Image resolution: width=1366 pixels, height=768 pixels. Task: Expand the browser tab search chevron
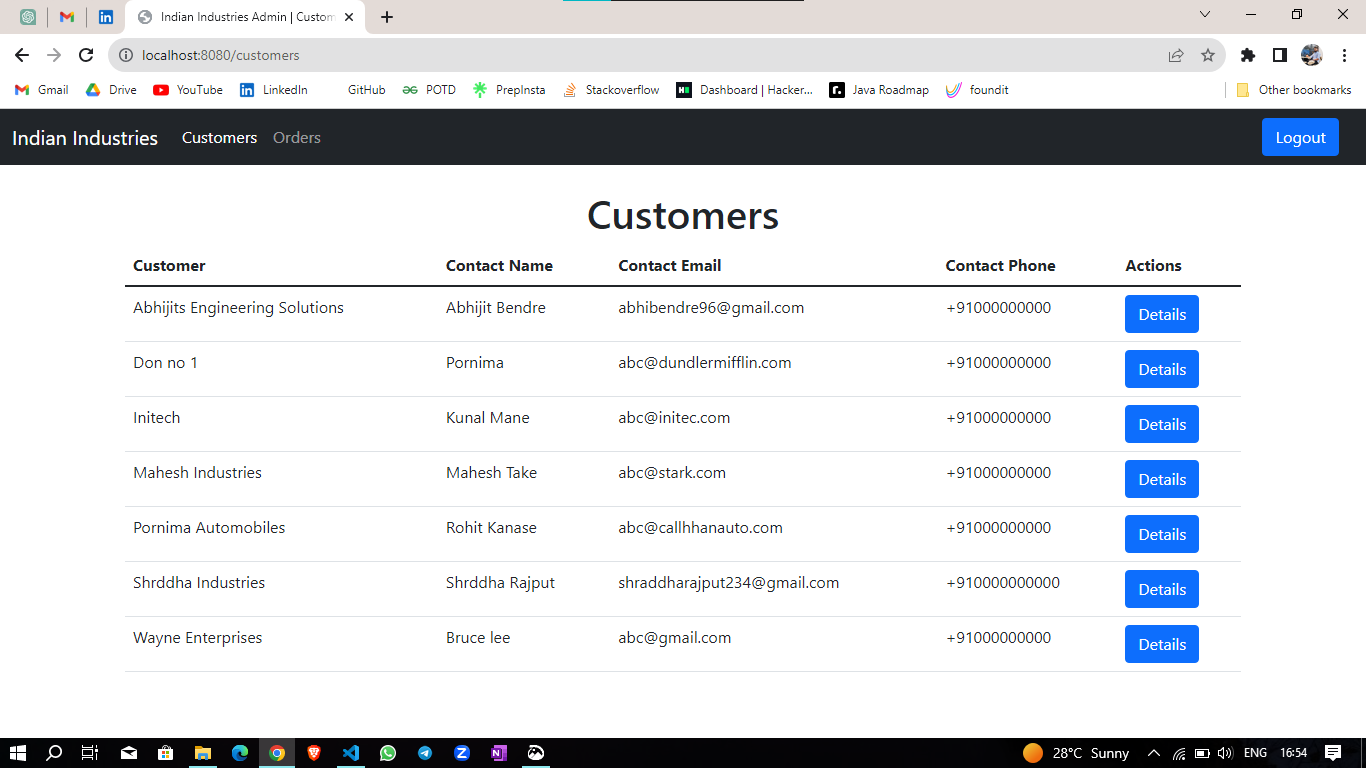coord(1205,16)
